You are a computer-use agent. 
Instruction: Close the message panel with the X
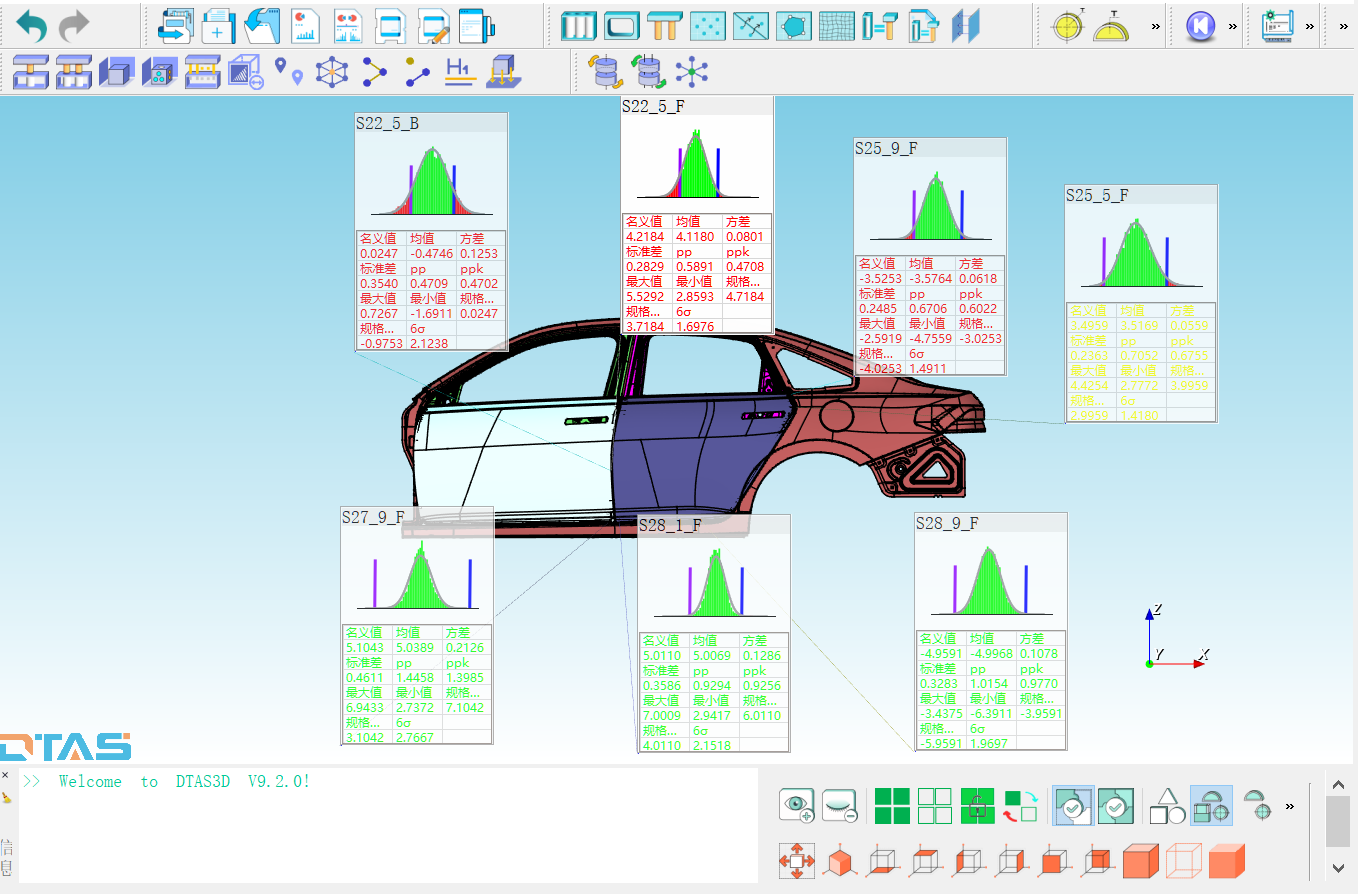(x=5, y=776)
